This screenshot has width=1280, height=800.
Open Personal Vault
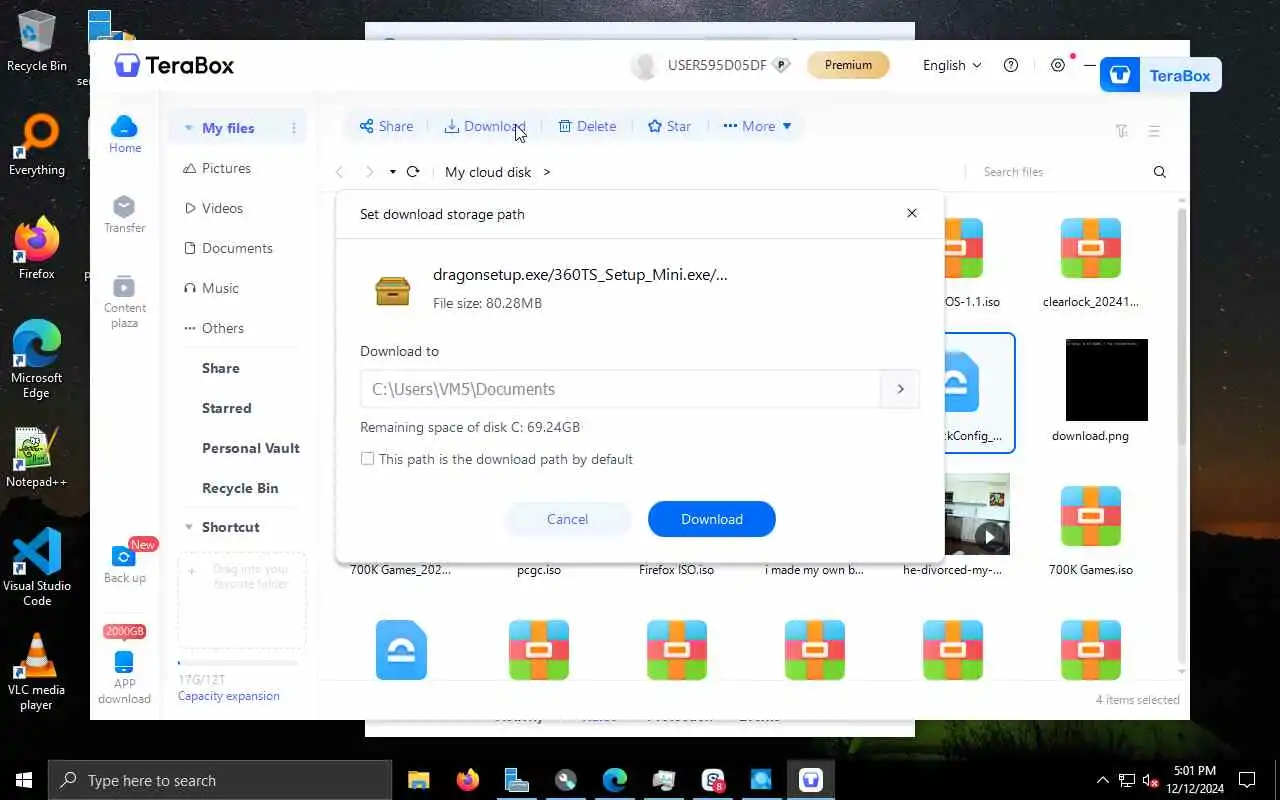point(250,448)
